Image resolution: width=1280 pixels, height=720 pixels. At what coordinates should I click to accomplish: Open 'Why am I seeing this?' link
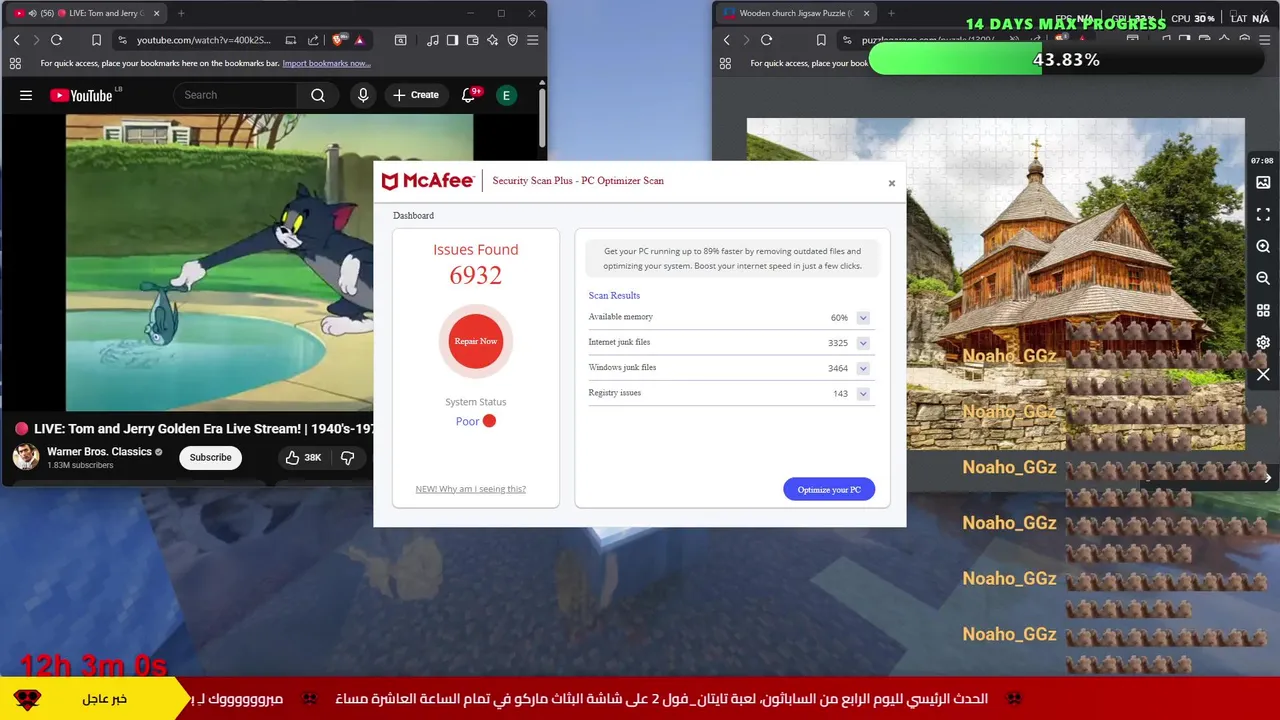pyautogui.click(x=471, y=489)
